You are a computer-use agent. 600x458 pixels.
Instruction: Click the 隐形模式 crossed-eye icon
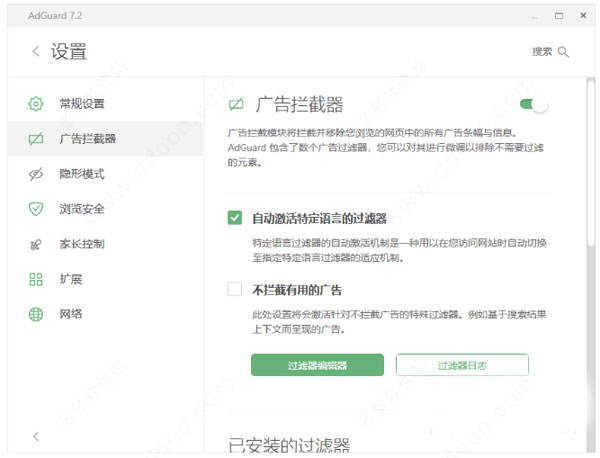[x=36, y=174]
